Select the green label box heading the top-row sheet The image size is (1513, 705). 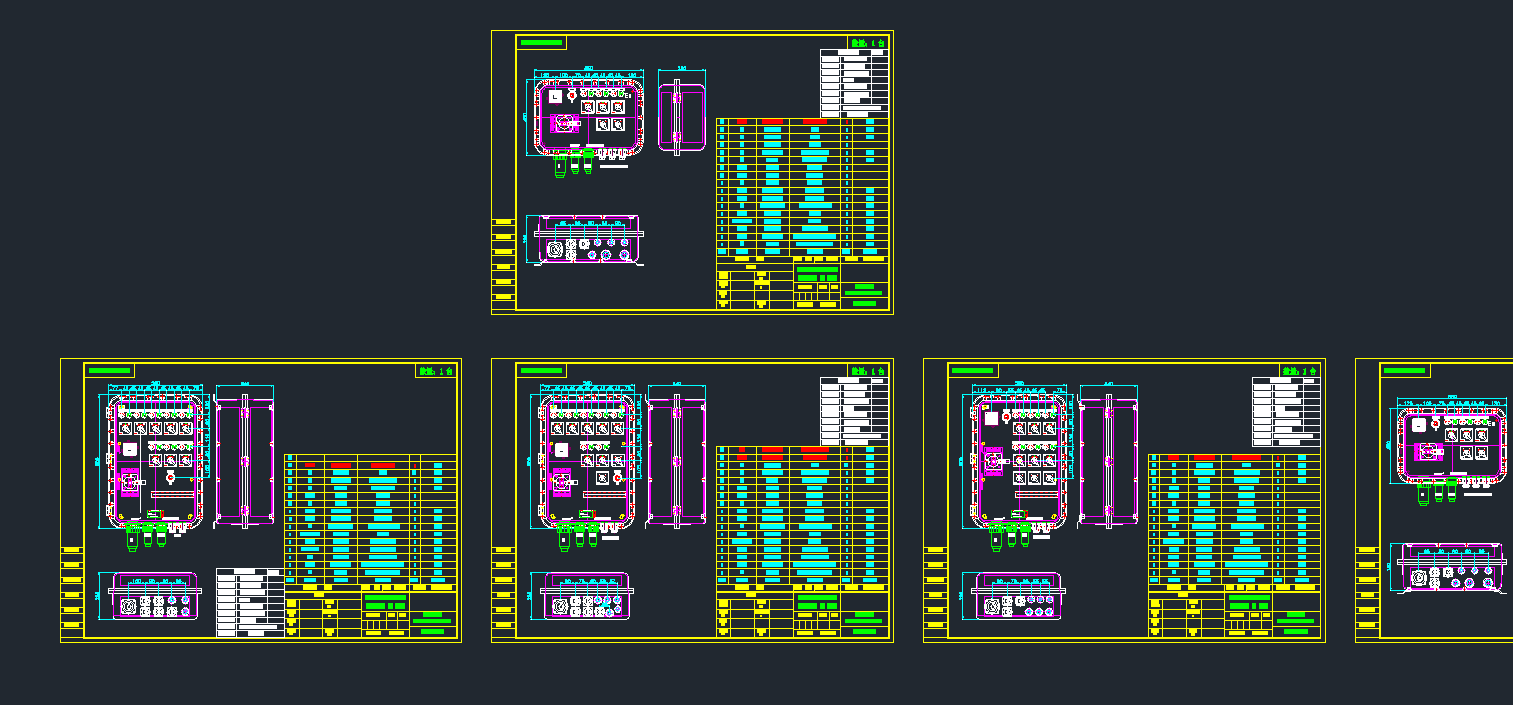(541, 42)
